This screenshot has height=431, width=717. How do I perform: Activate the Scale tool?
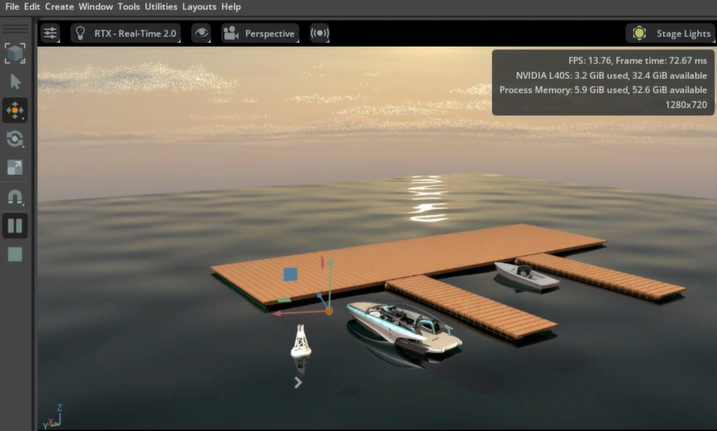pyautogui.click(x=15, y=167)
